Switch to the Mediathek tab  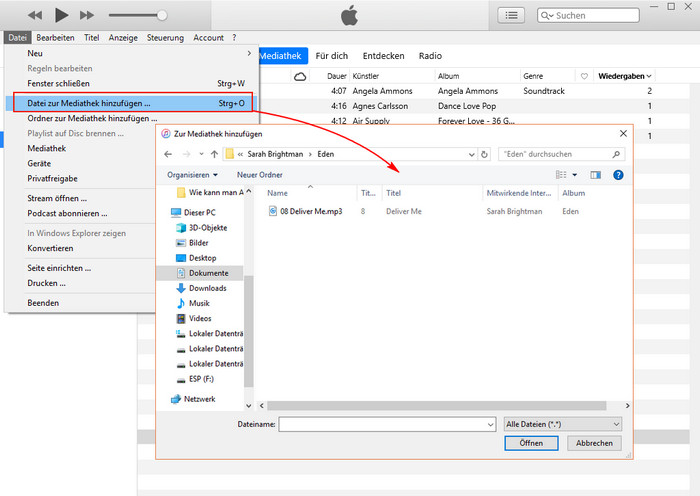tap(283, 56)
